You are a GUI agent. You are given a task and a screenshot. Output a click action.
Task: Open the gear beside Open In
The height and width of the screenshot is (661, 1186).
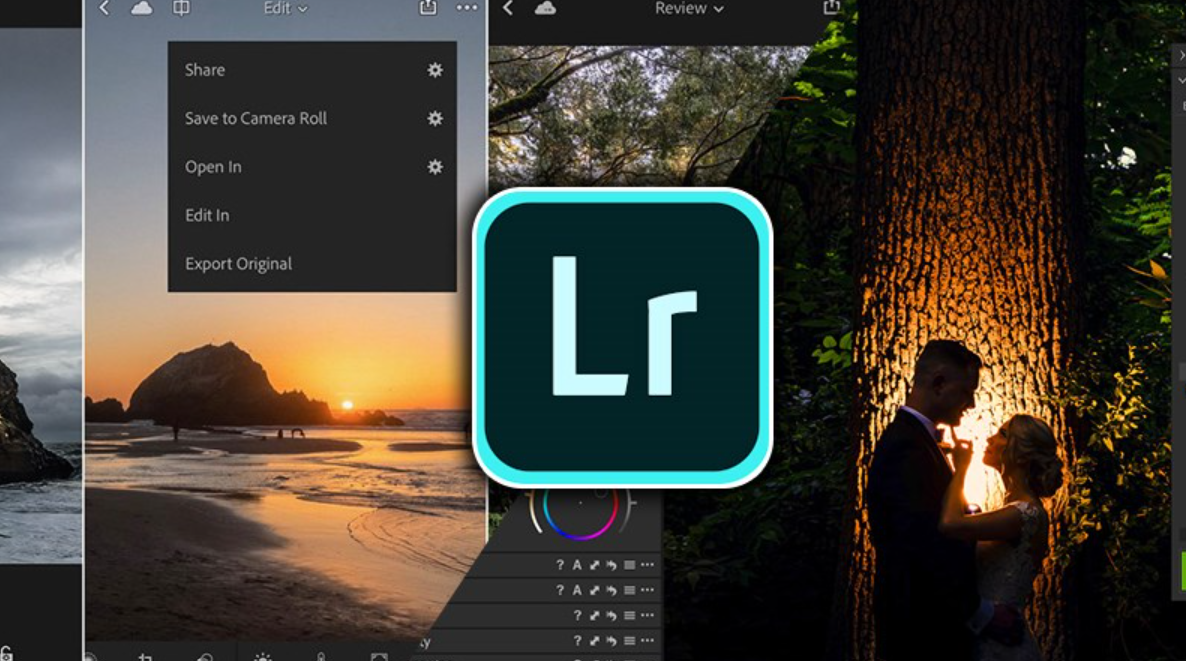tap(435, 166)
